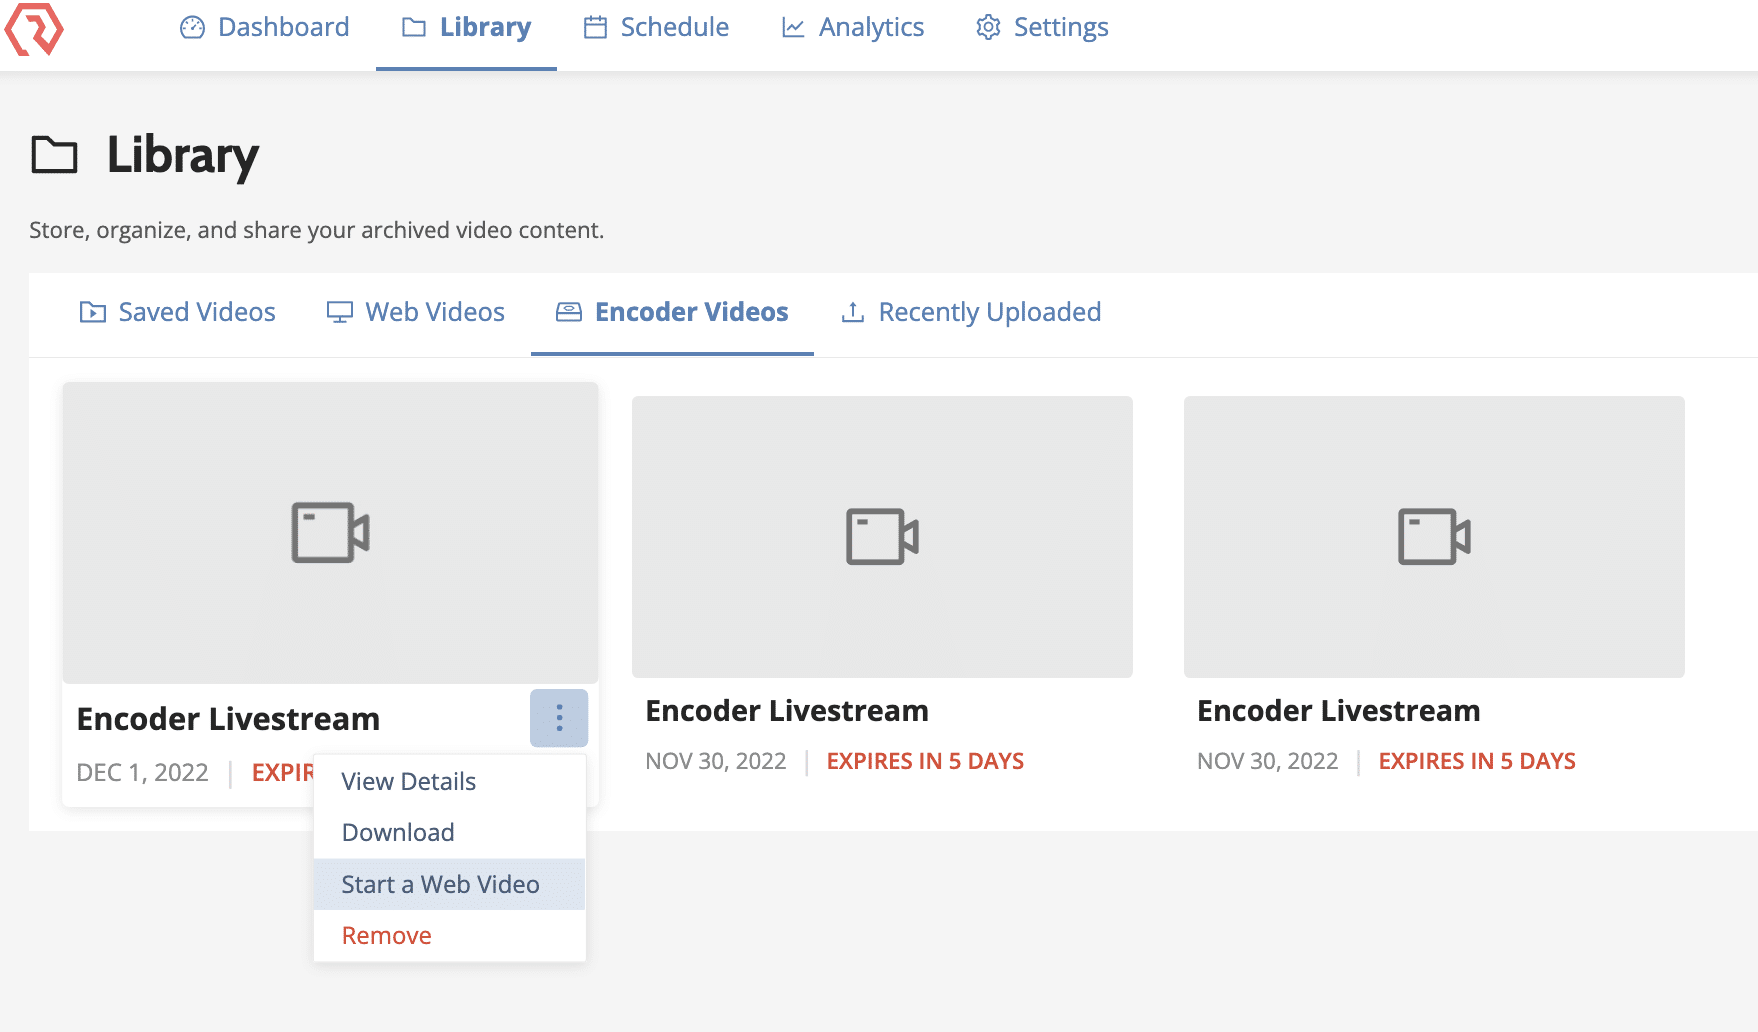Click the Web Videos monitor icon

point(340,313)
